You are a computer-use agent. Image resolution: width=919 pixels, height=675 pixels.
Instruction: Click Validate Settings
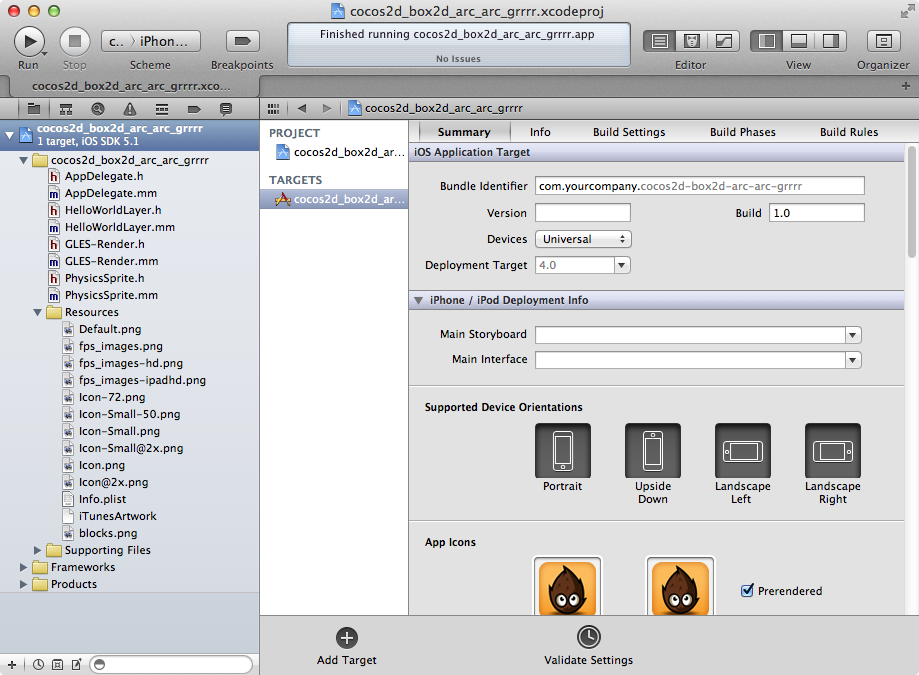point(588,646)
